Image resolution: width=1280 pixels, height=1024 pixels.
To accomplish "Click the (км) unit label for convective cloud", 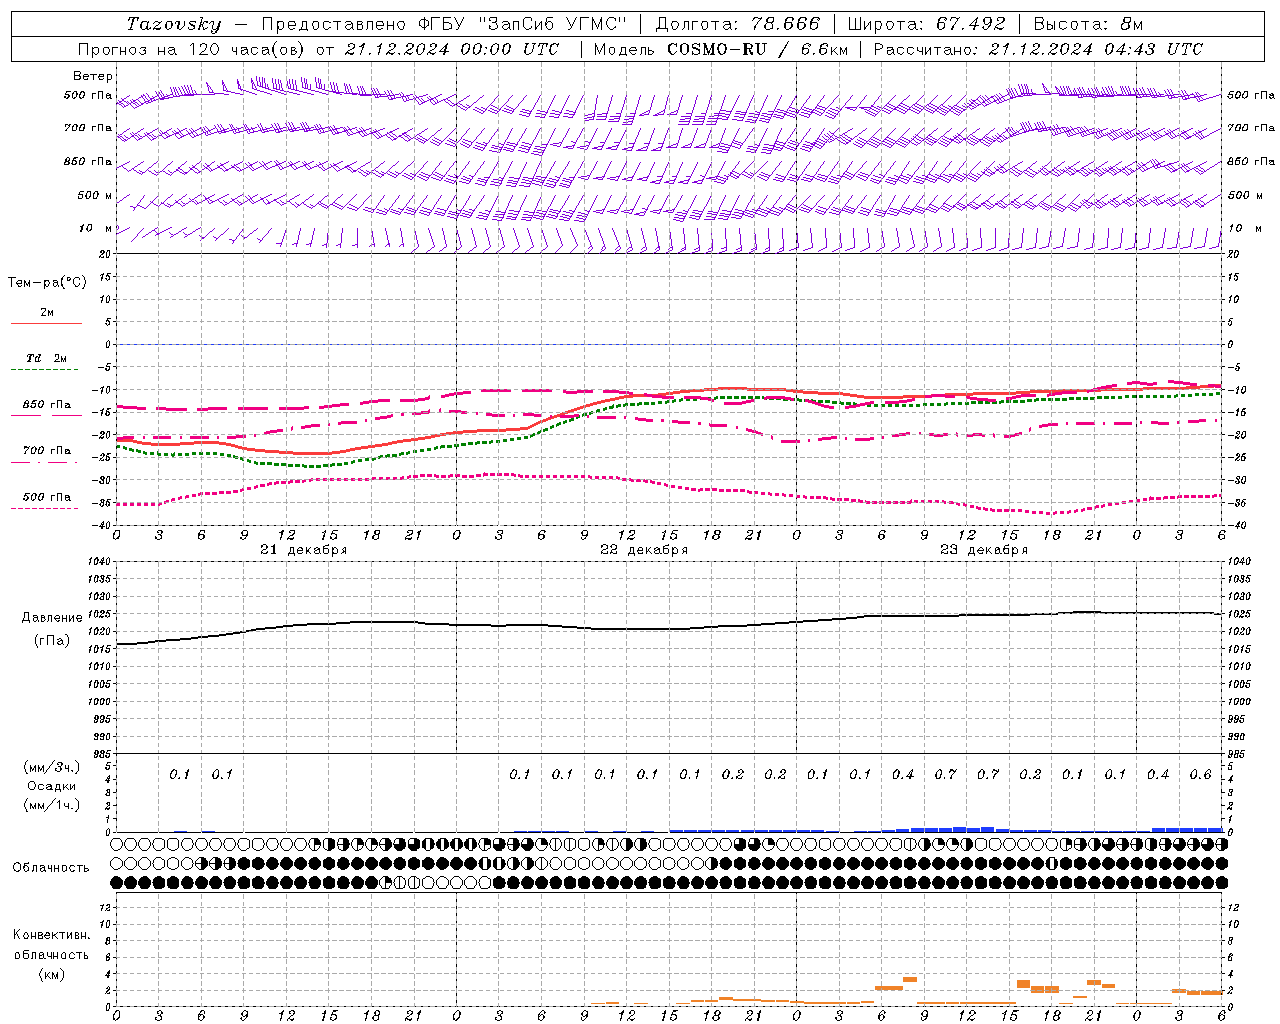I will [52, 974].
